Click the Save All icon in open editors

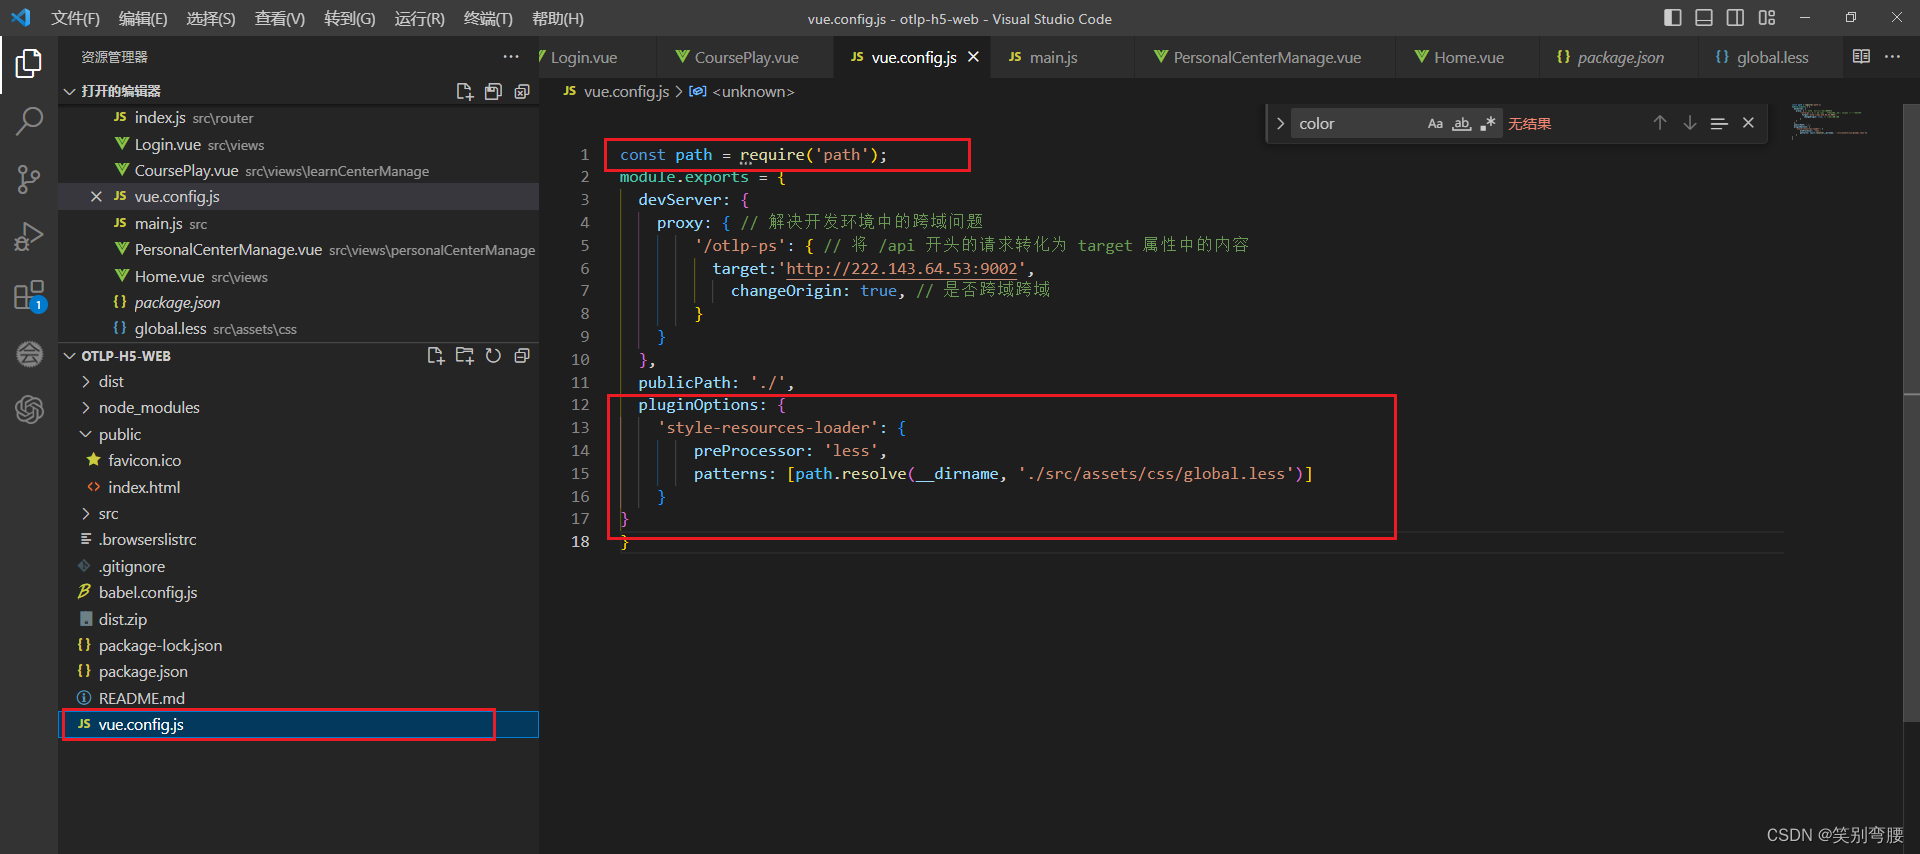493,92
